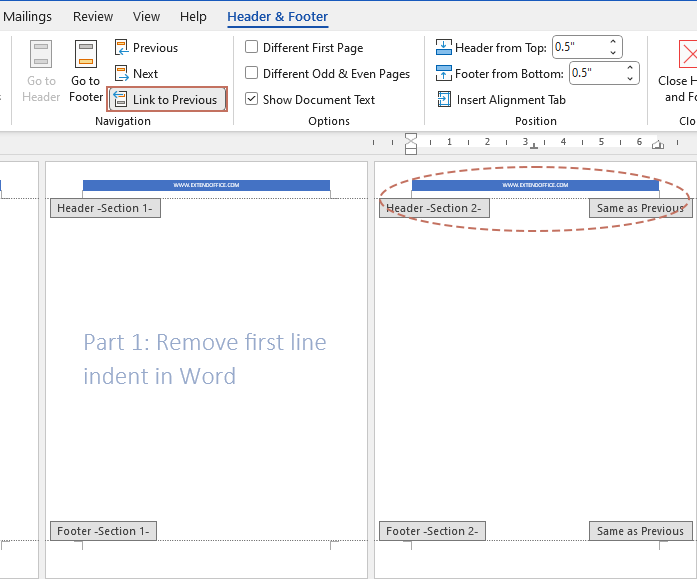697x579 pixels.
Task: Toggle the Link to Previous button
Action: (167, 99)
